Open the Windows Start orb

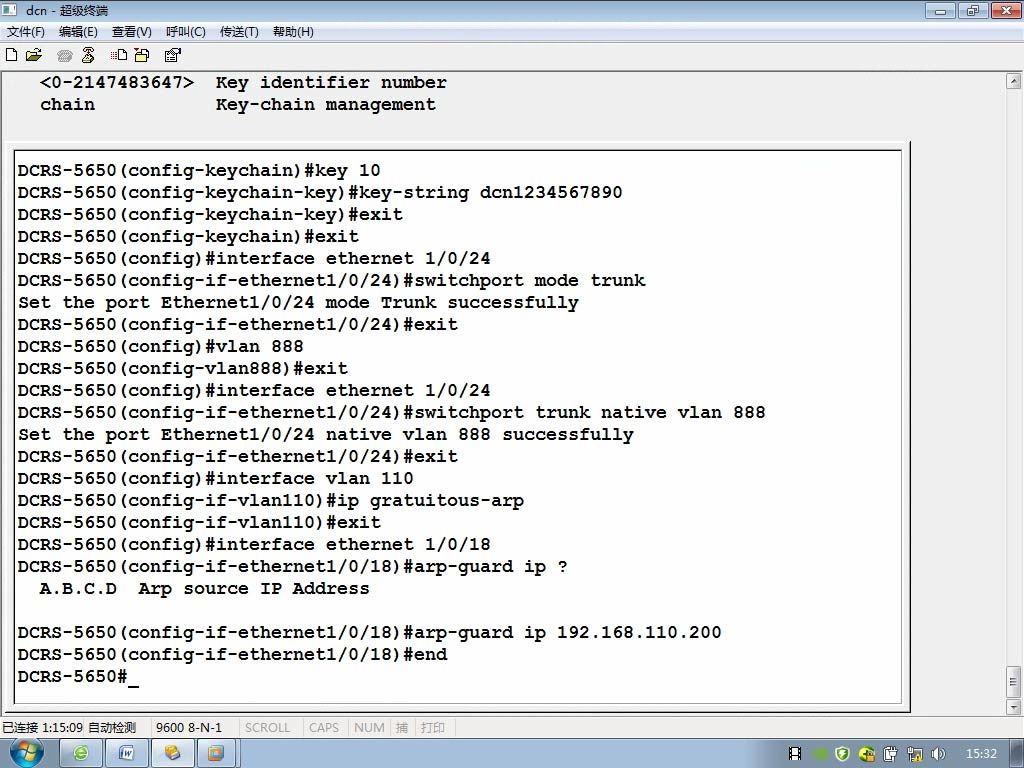click(26, 753)
